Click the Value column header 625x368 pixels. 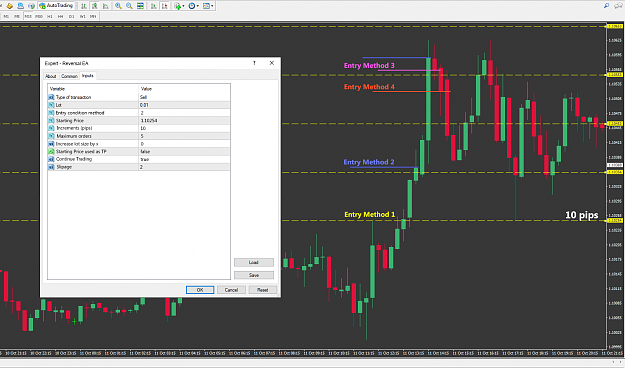[184, 89]
